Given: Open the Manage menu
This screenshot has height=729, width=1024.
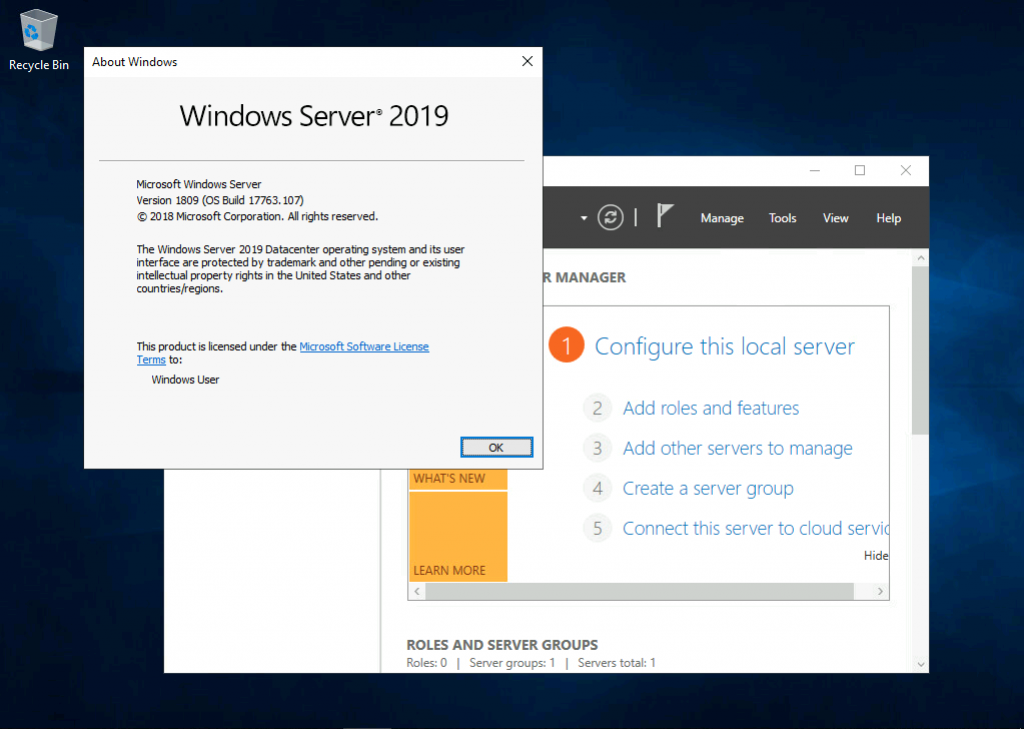Looking at the screenshot, I should pos(721,217).
